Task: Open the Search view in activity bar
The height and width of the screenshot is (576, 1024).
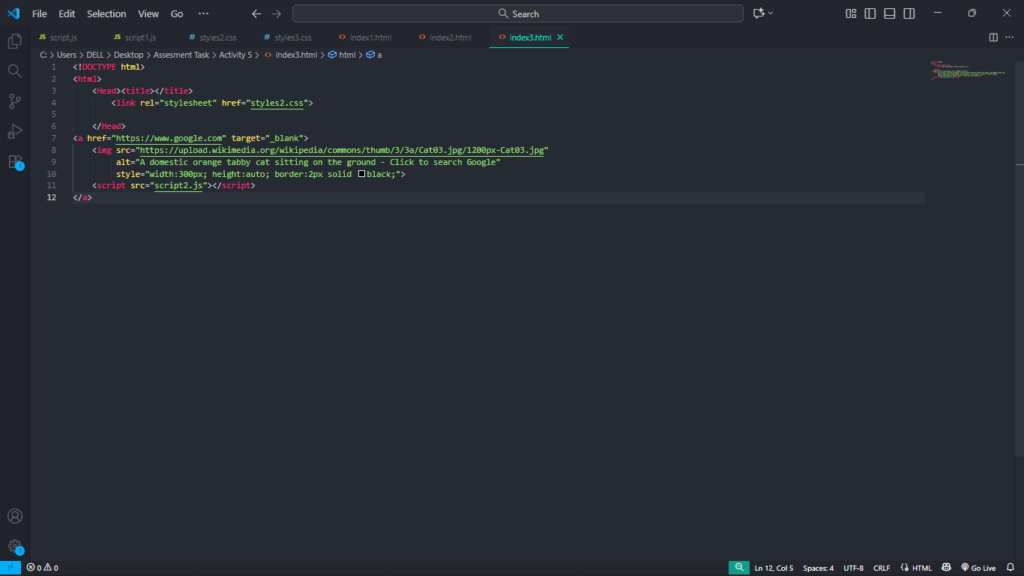Action: [x=15, y=71]
